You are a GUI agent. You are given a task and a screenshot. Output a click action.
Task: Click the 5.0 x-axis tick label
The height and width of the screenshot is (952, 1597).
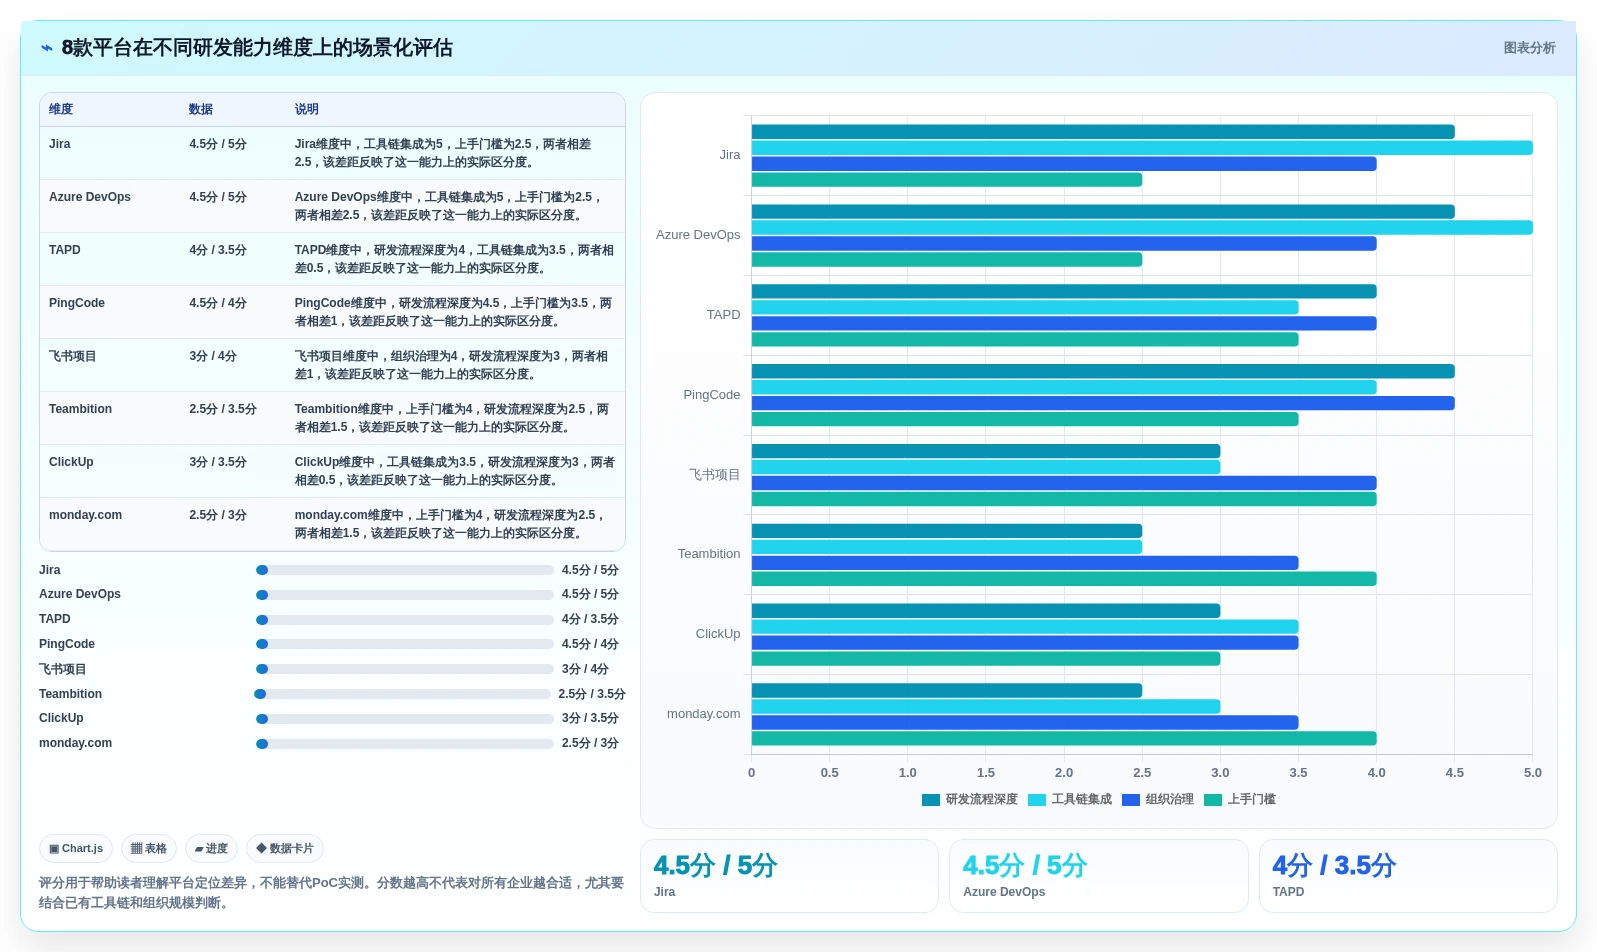click(1533, 773)
